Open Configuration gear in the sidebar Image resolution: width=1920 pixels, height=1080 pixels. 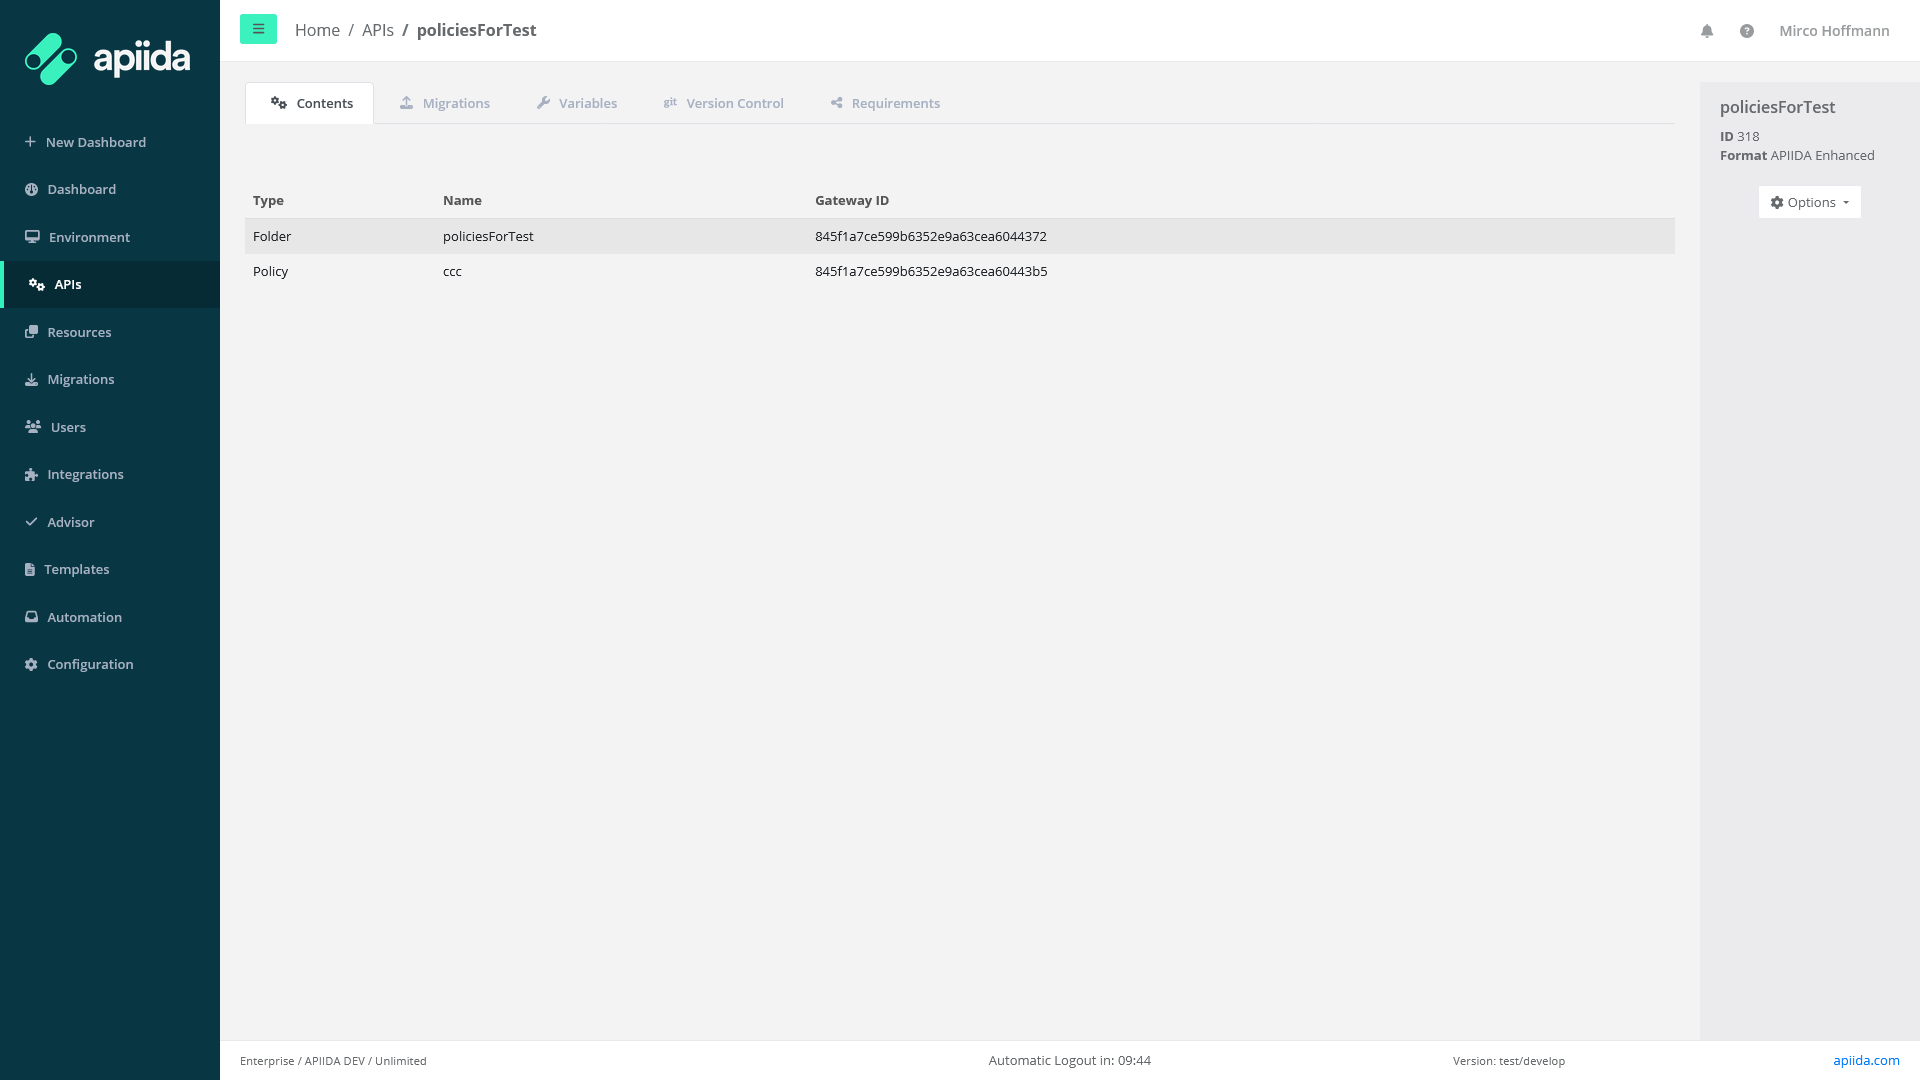(x=89, y=664)
